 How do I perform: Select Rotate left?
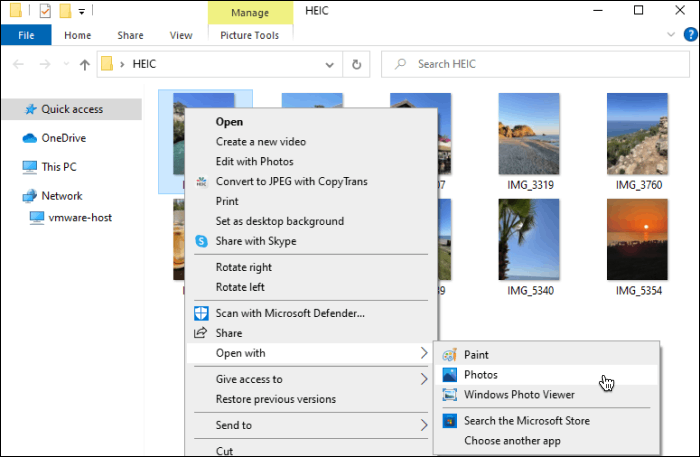[311, 287]
